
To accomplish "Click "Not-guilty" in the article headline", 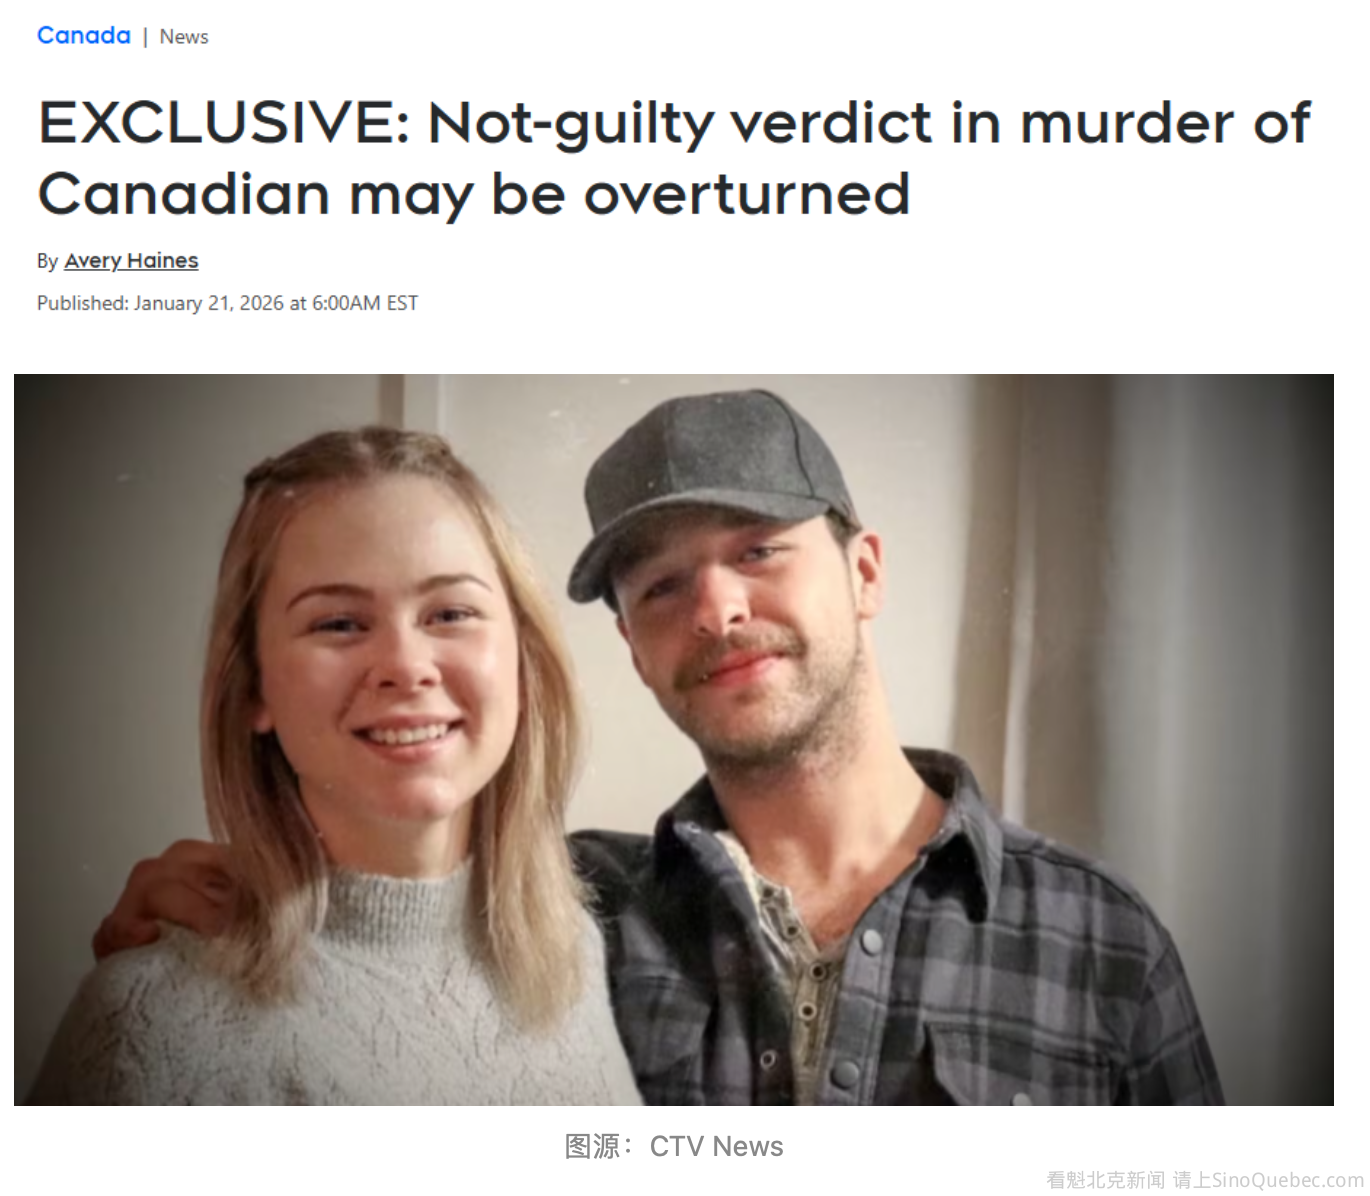I will click(570, 124).
